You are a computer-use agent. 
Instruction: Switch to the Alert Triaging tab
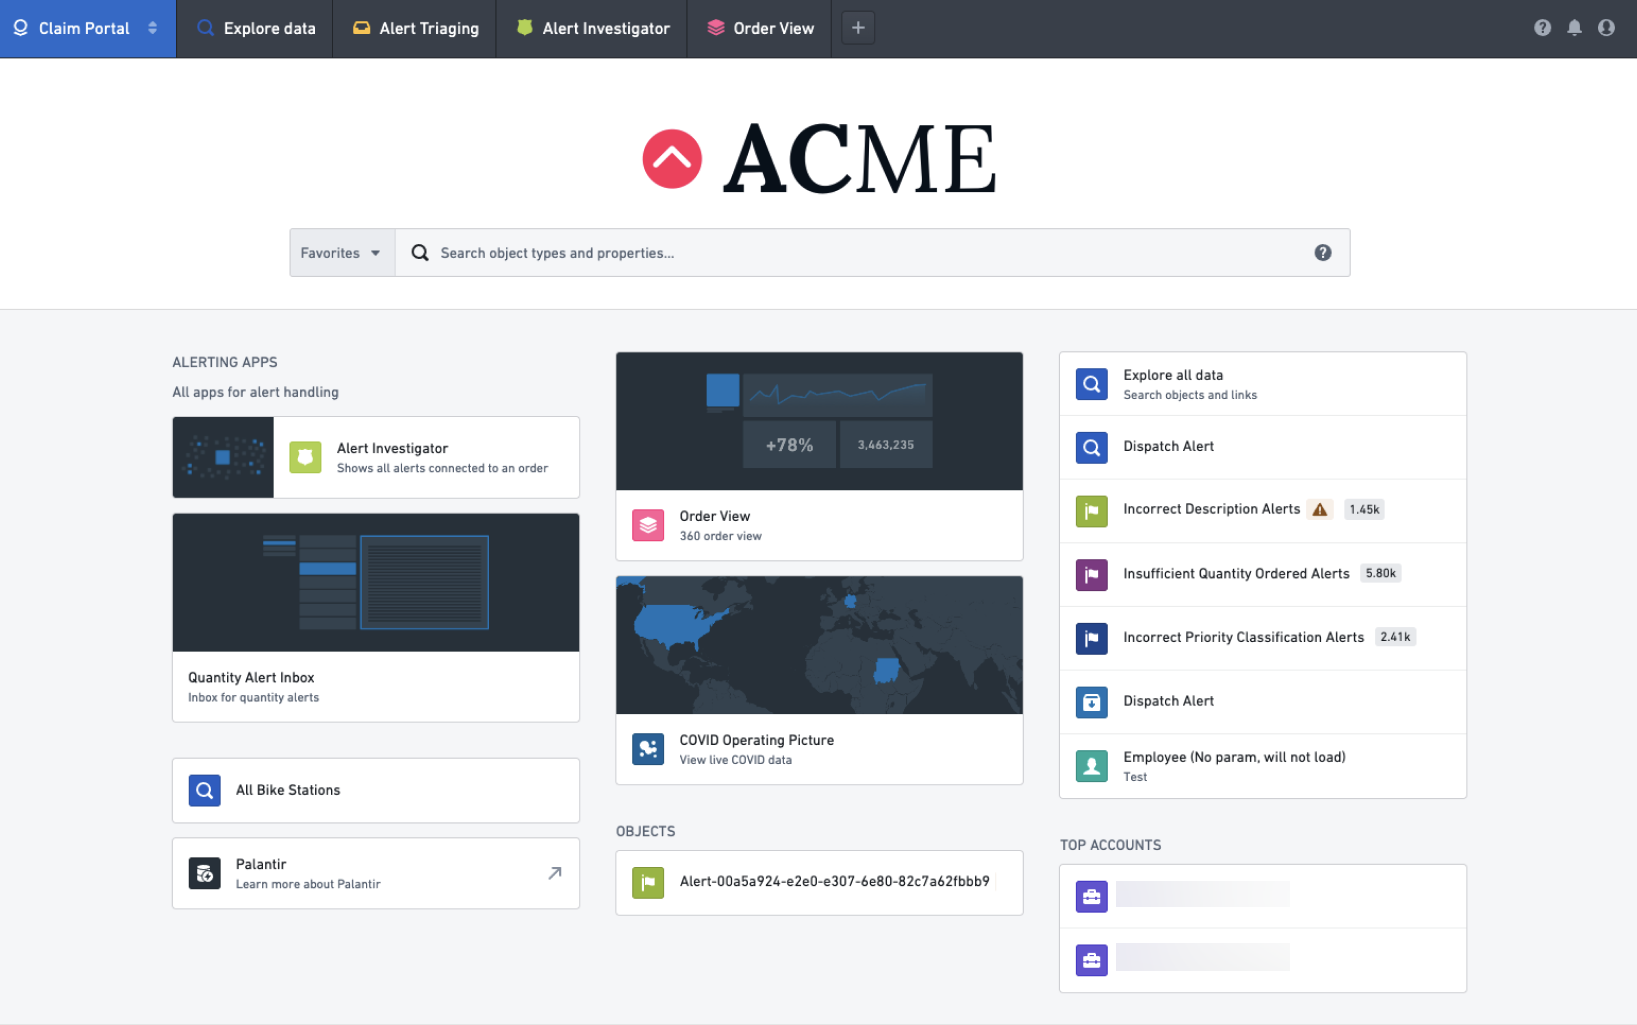[415, 28]
